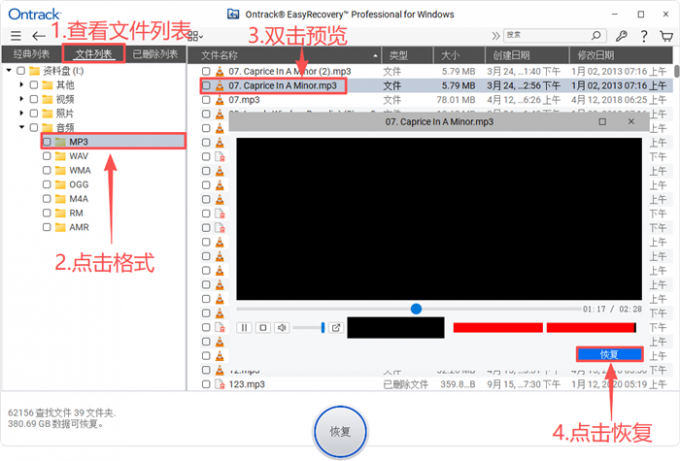
Task: Open preview in external player icon
Action: tap(336, 327)
